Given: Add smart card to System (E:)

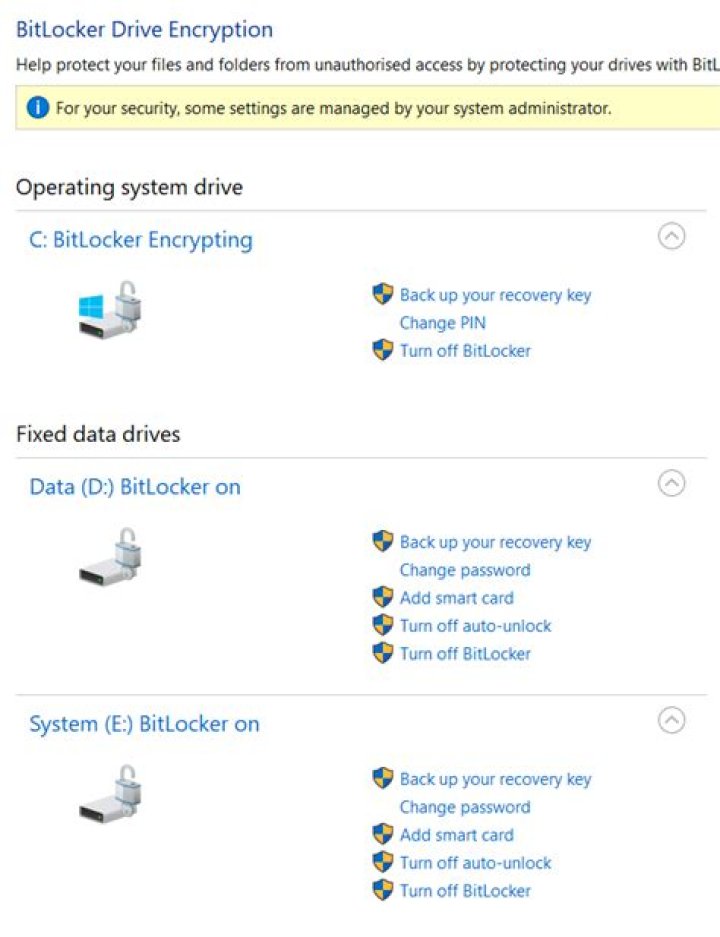Looking at the screenshot, I should (x=456, y=835).
